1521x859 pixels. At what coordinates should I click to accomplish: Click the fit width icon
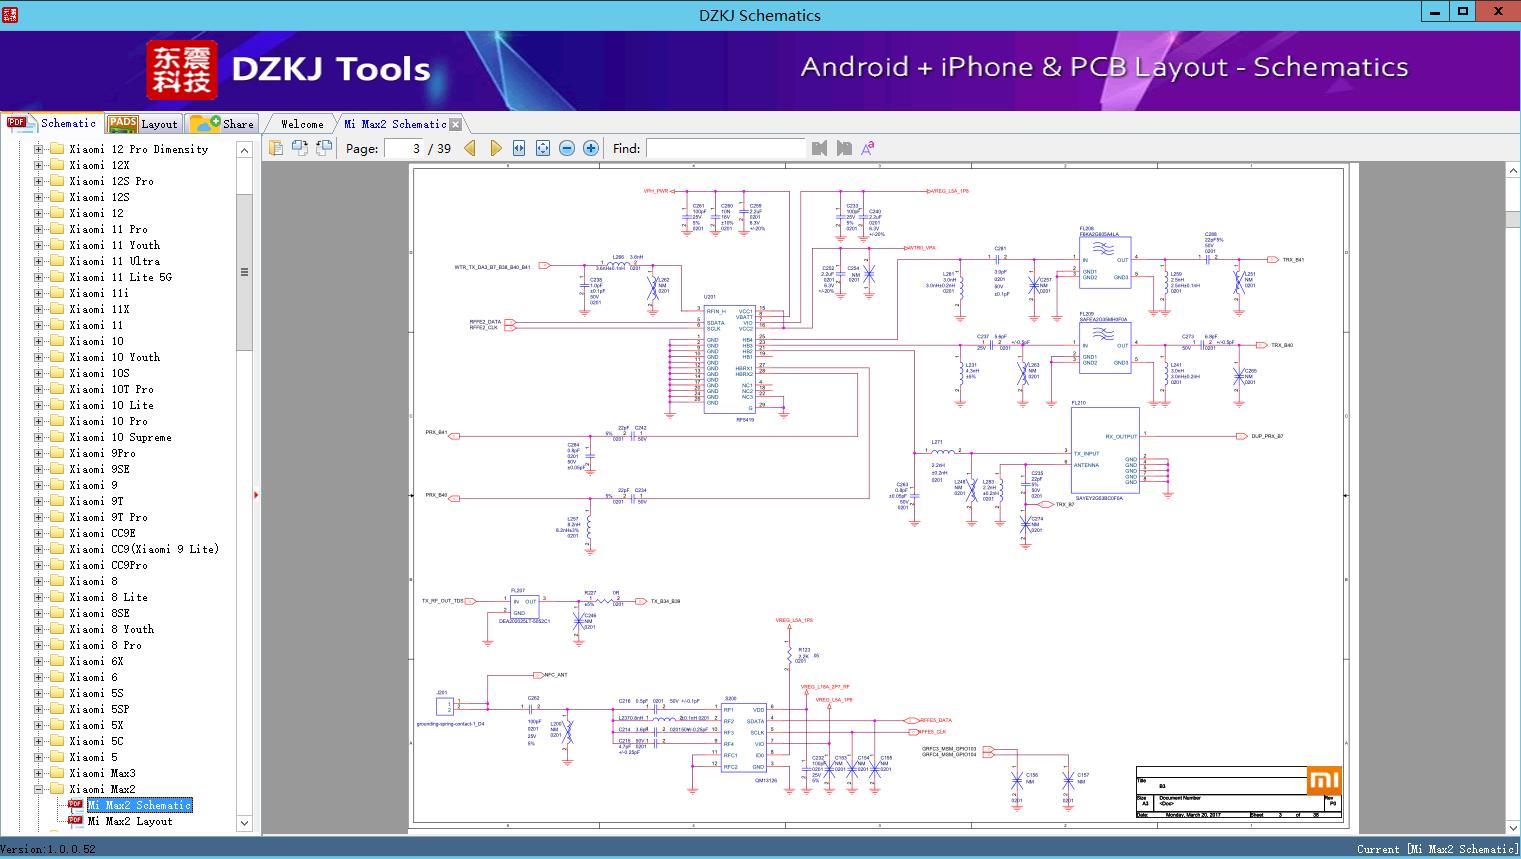pyautogui.click(x=519, y=148)
